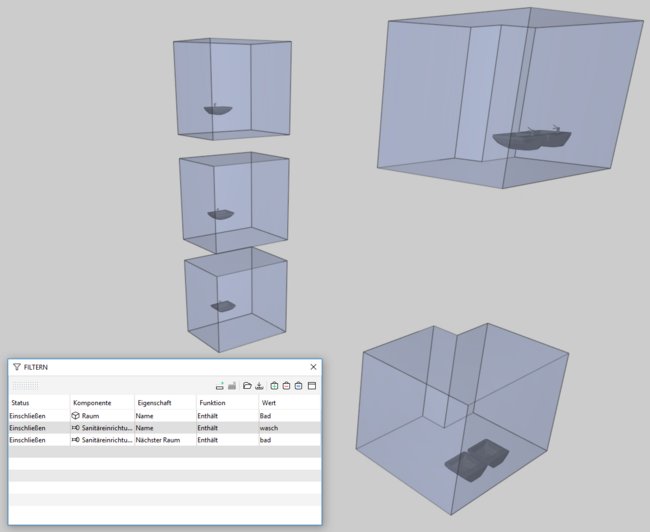The width and height of the screenshot is (650, 532).
Task: Select the 'Nächster Raum' property cell
Action: tap(165, 440)
